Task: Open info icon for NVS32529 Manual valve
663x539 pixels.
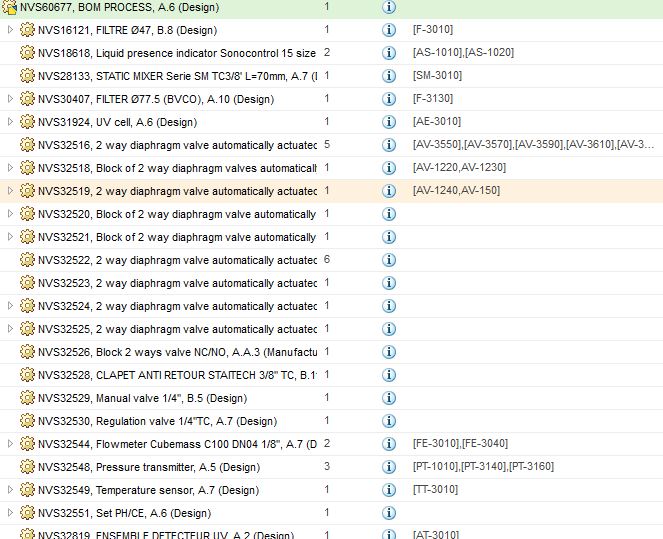Action: click(389, 398)
